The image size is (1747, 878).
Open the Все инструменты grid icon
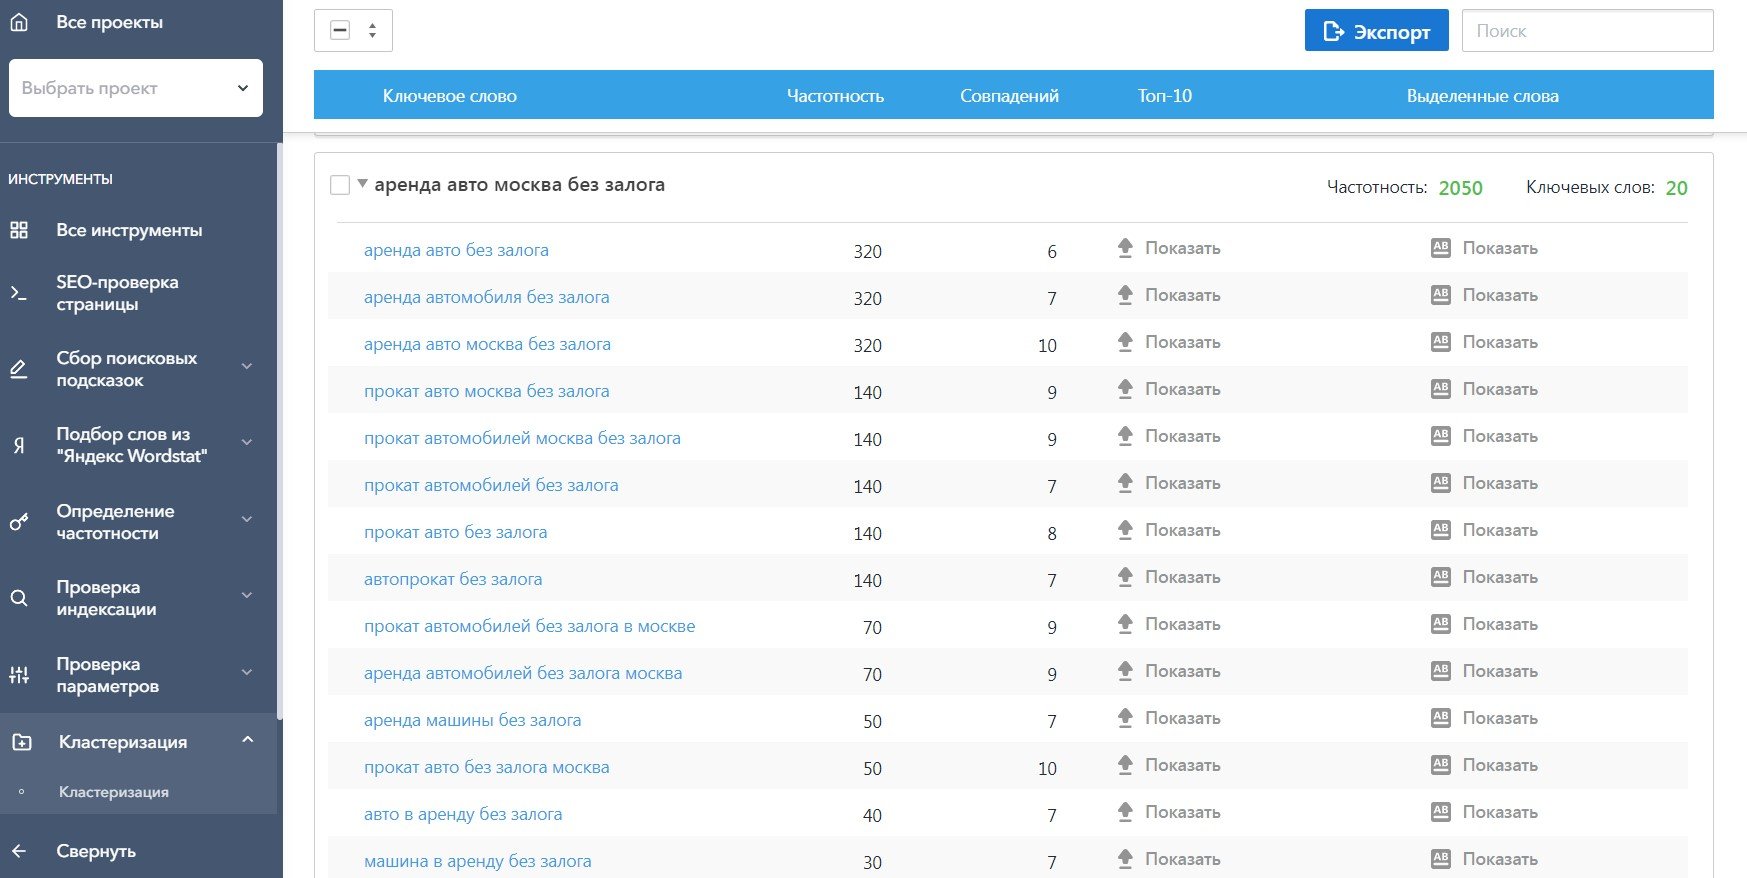point(19,230)
